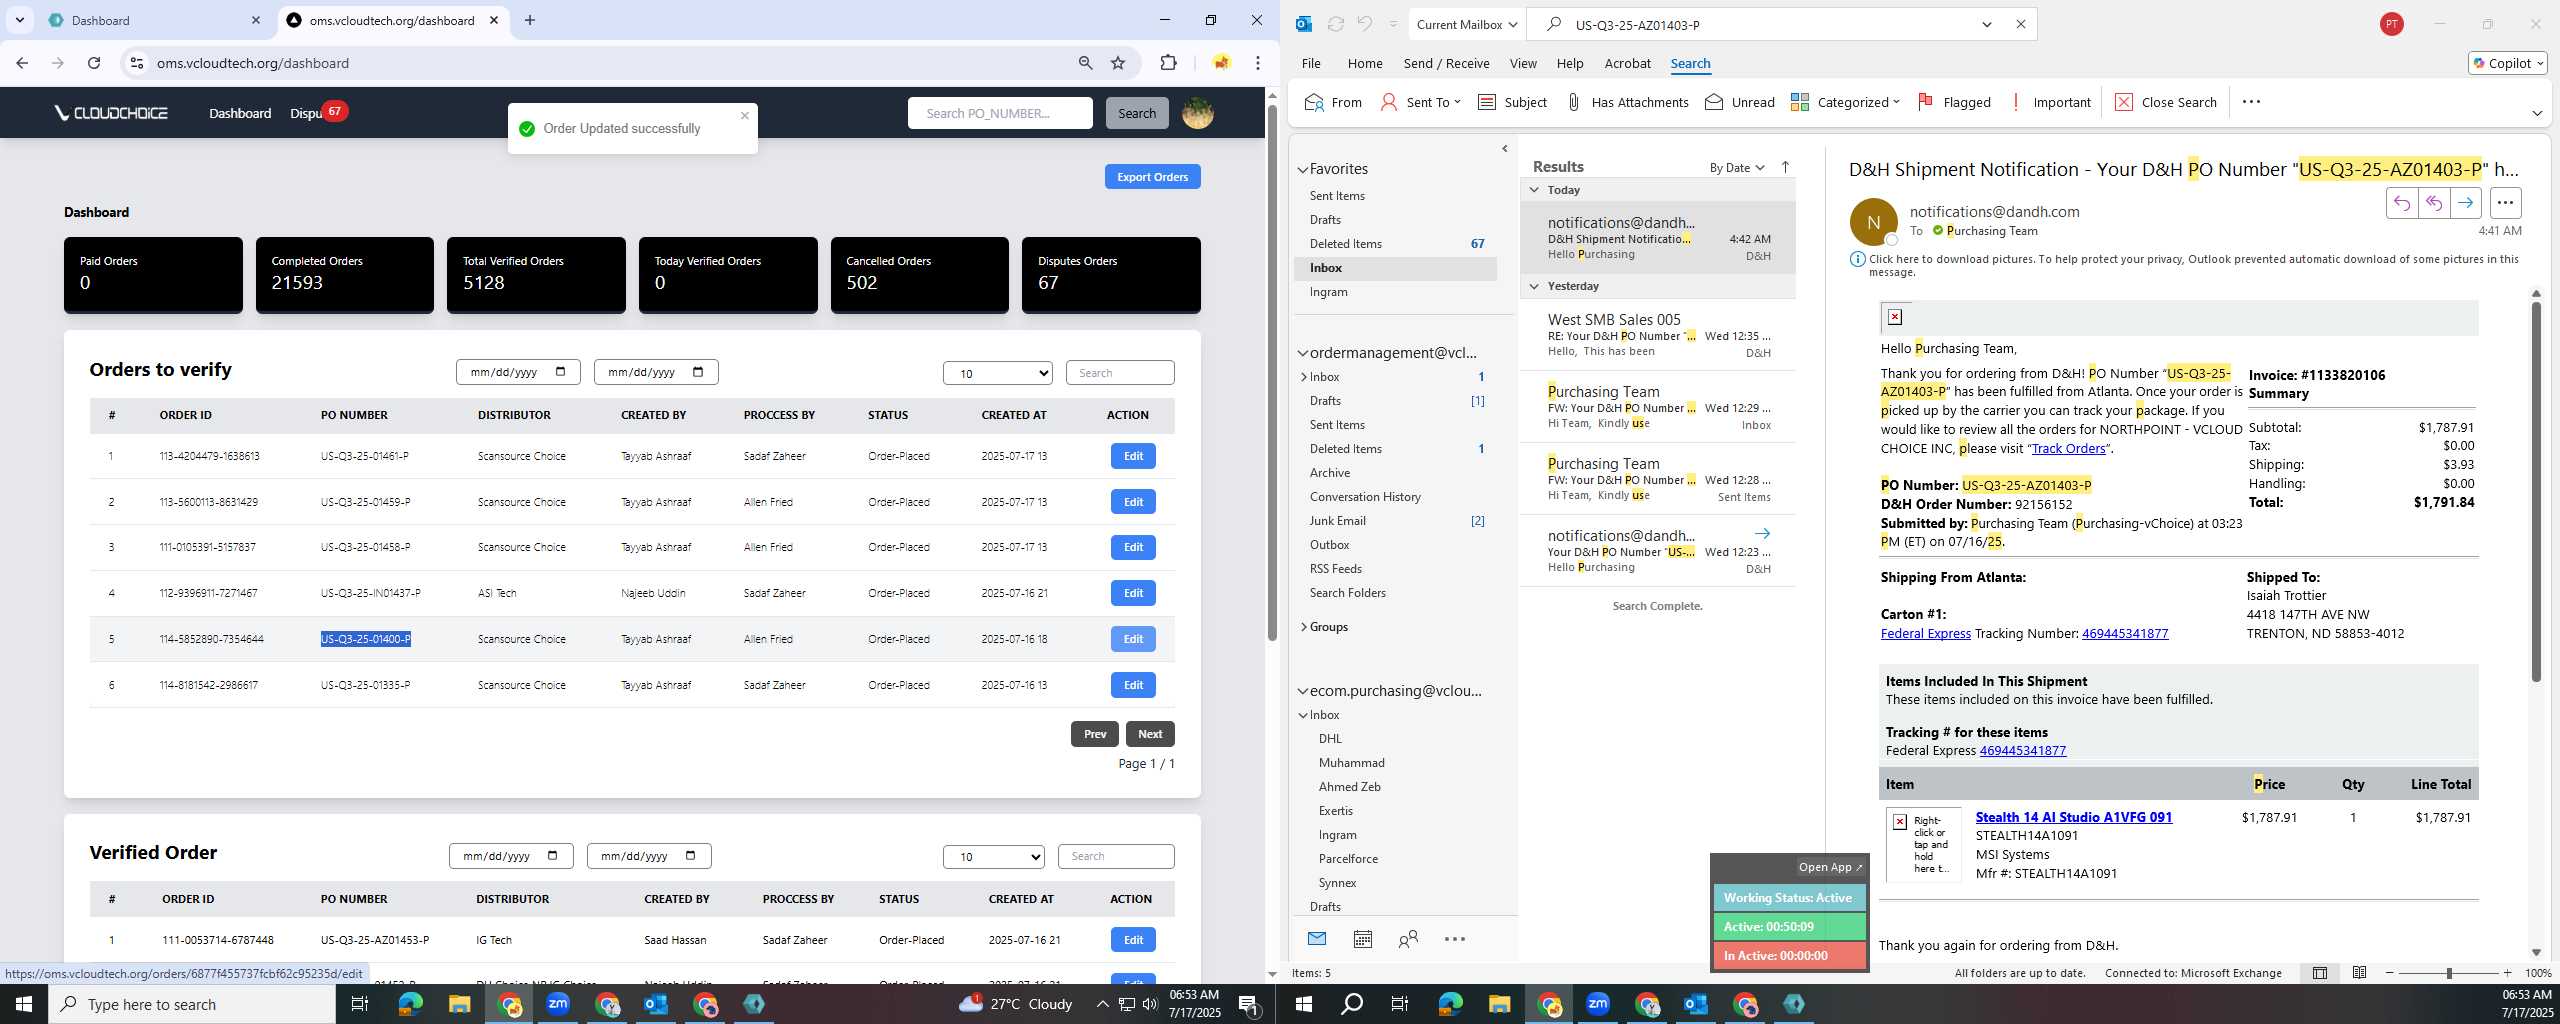
Task: Click Search button in CloudChoice header
Action: 1136,113
